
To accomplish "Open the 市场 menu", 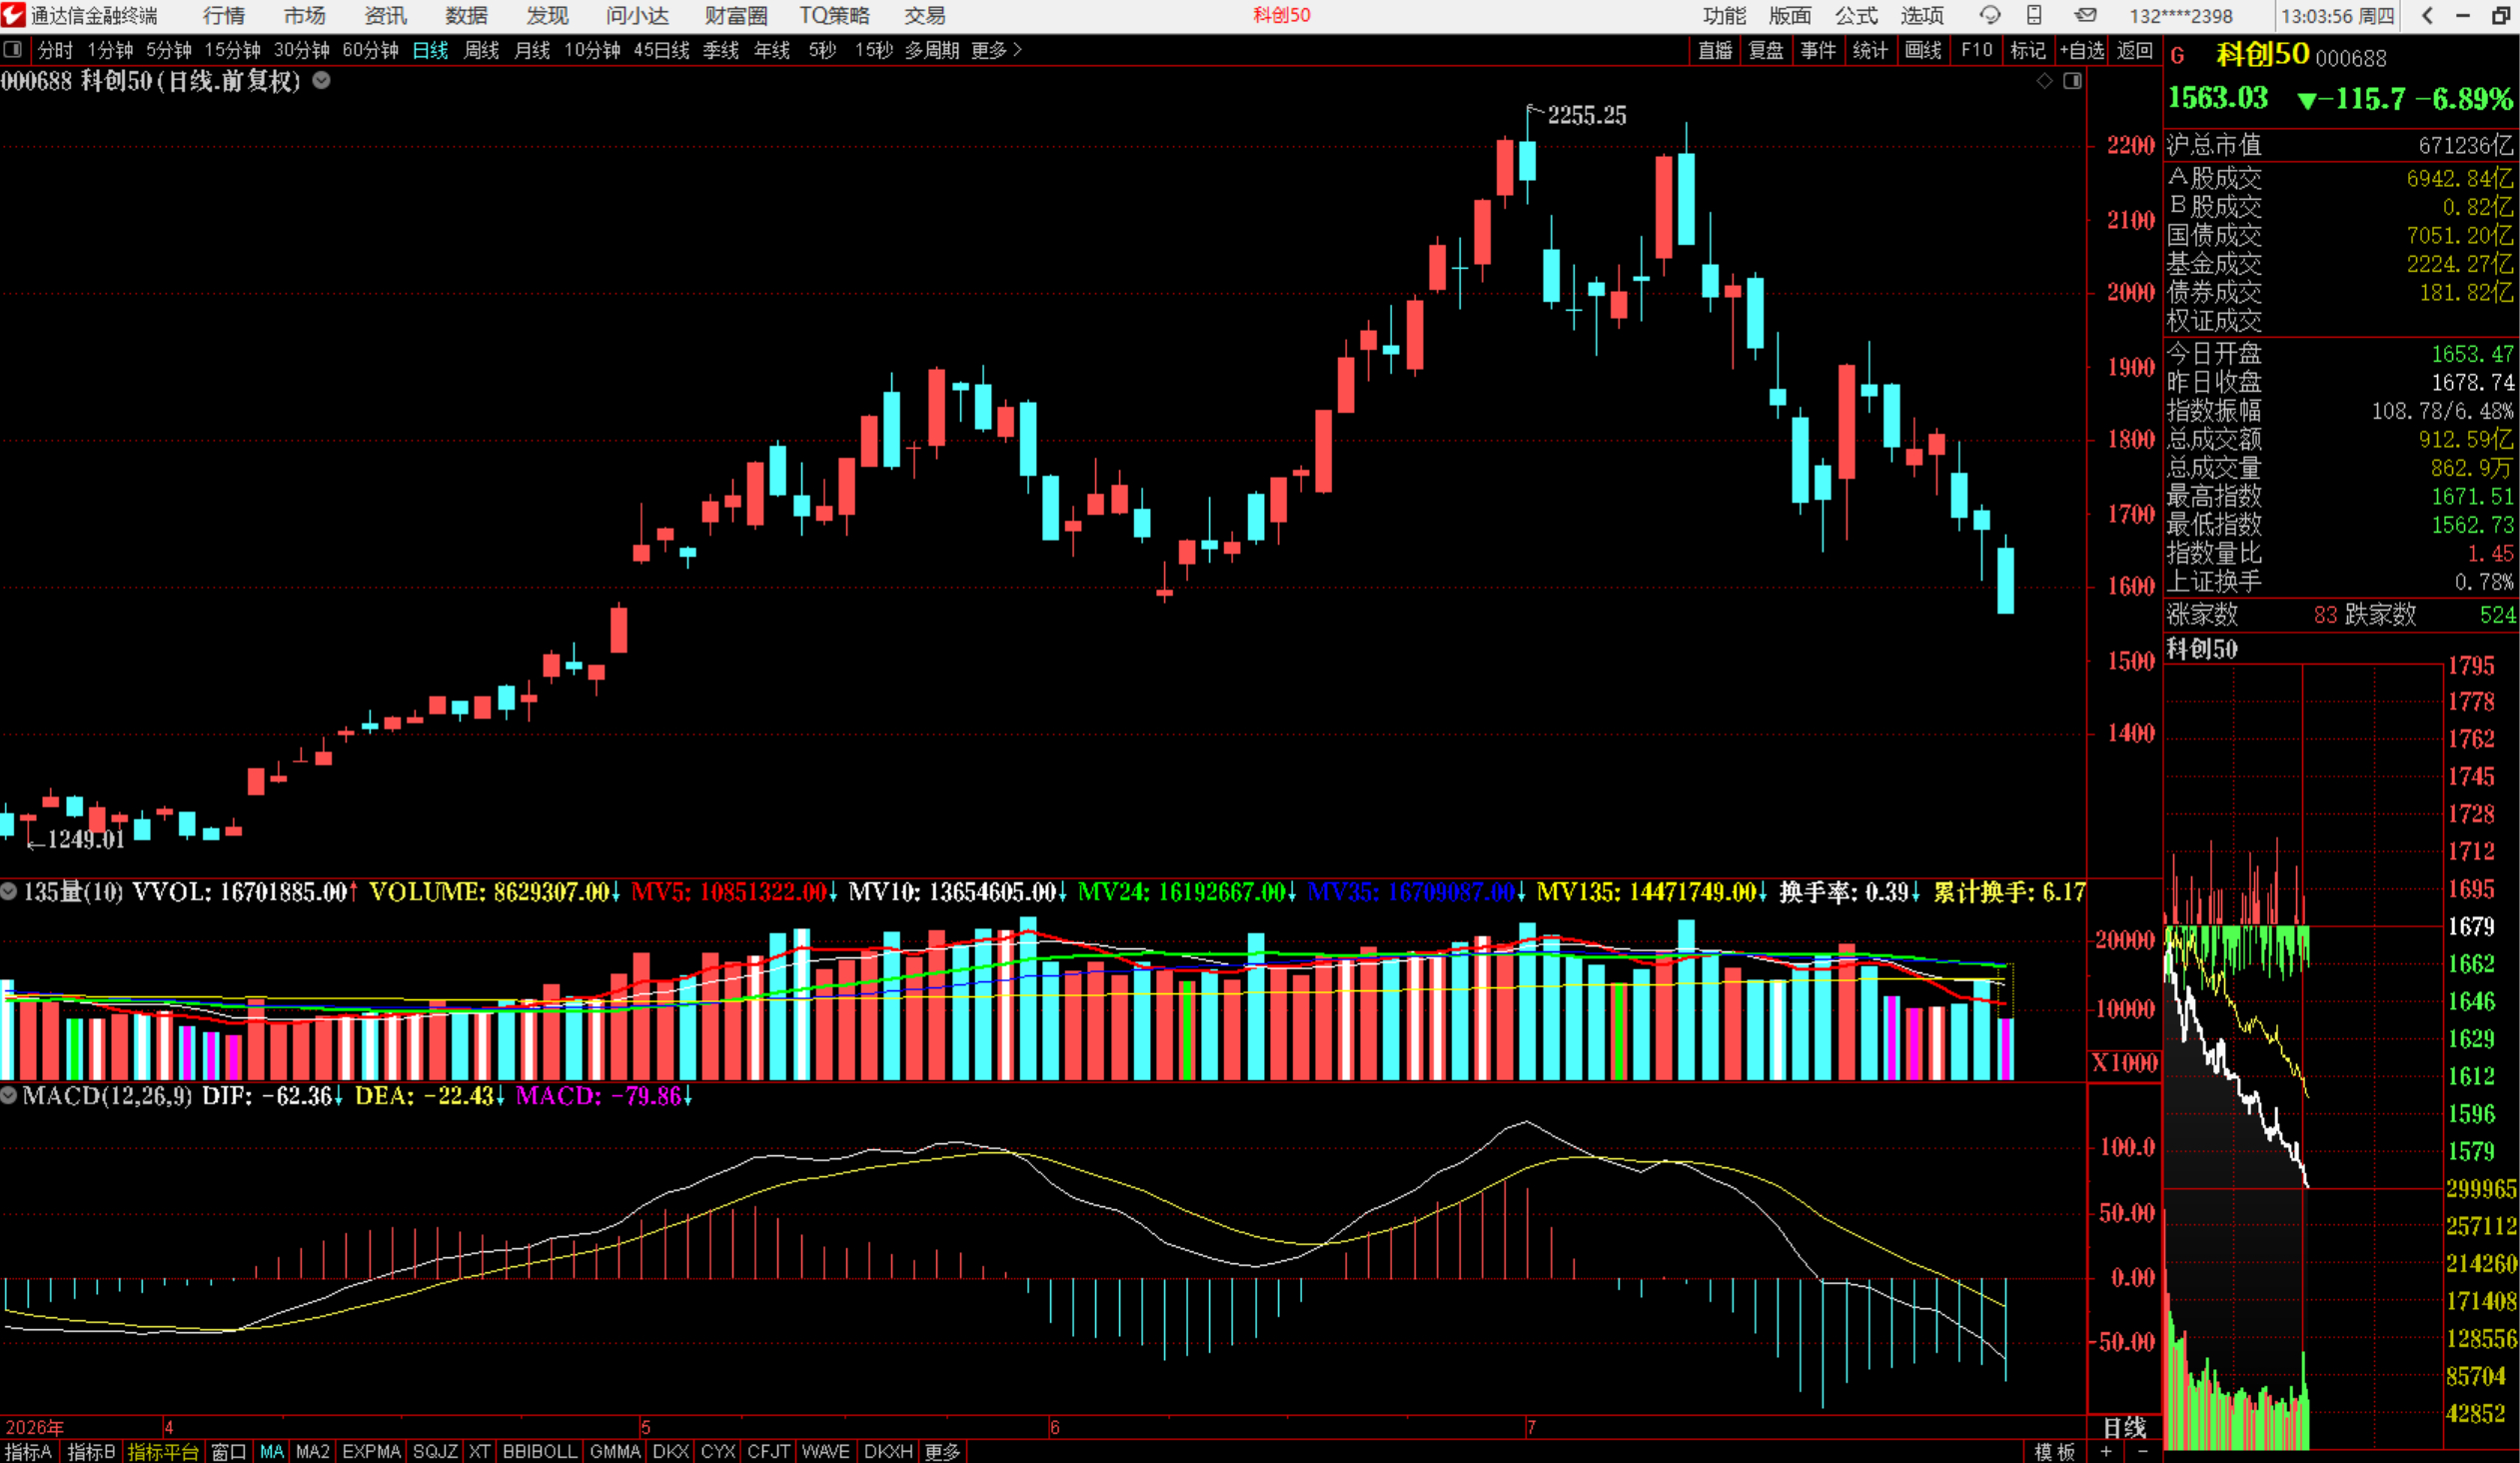I will [x=304, y=15].
